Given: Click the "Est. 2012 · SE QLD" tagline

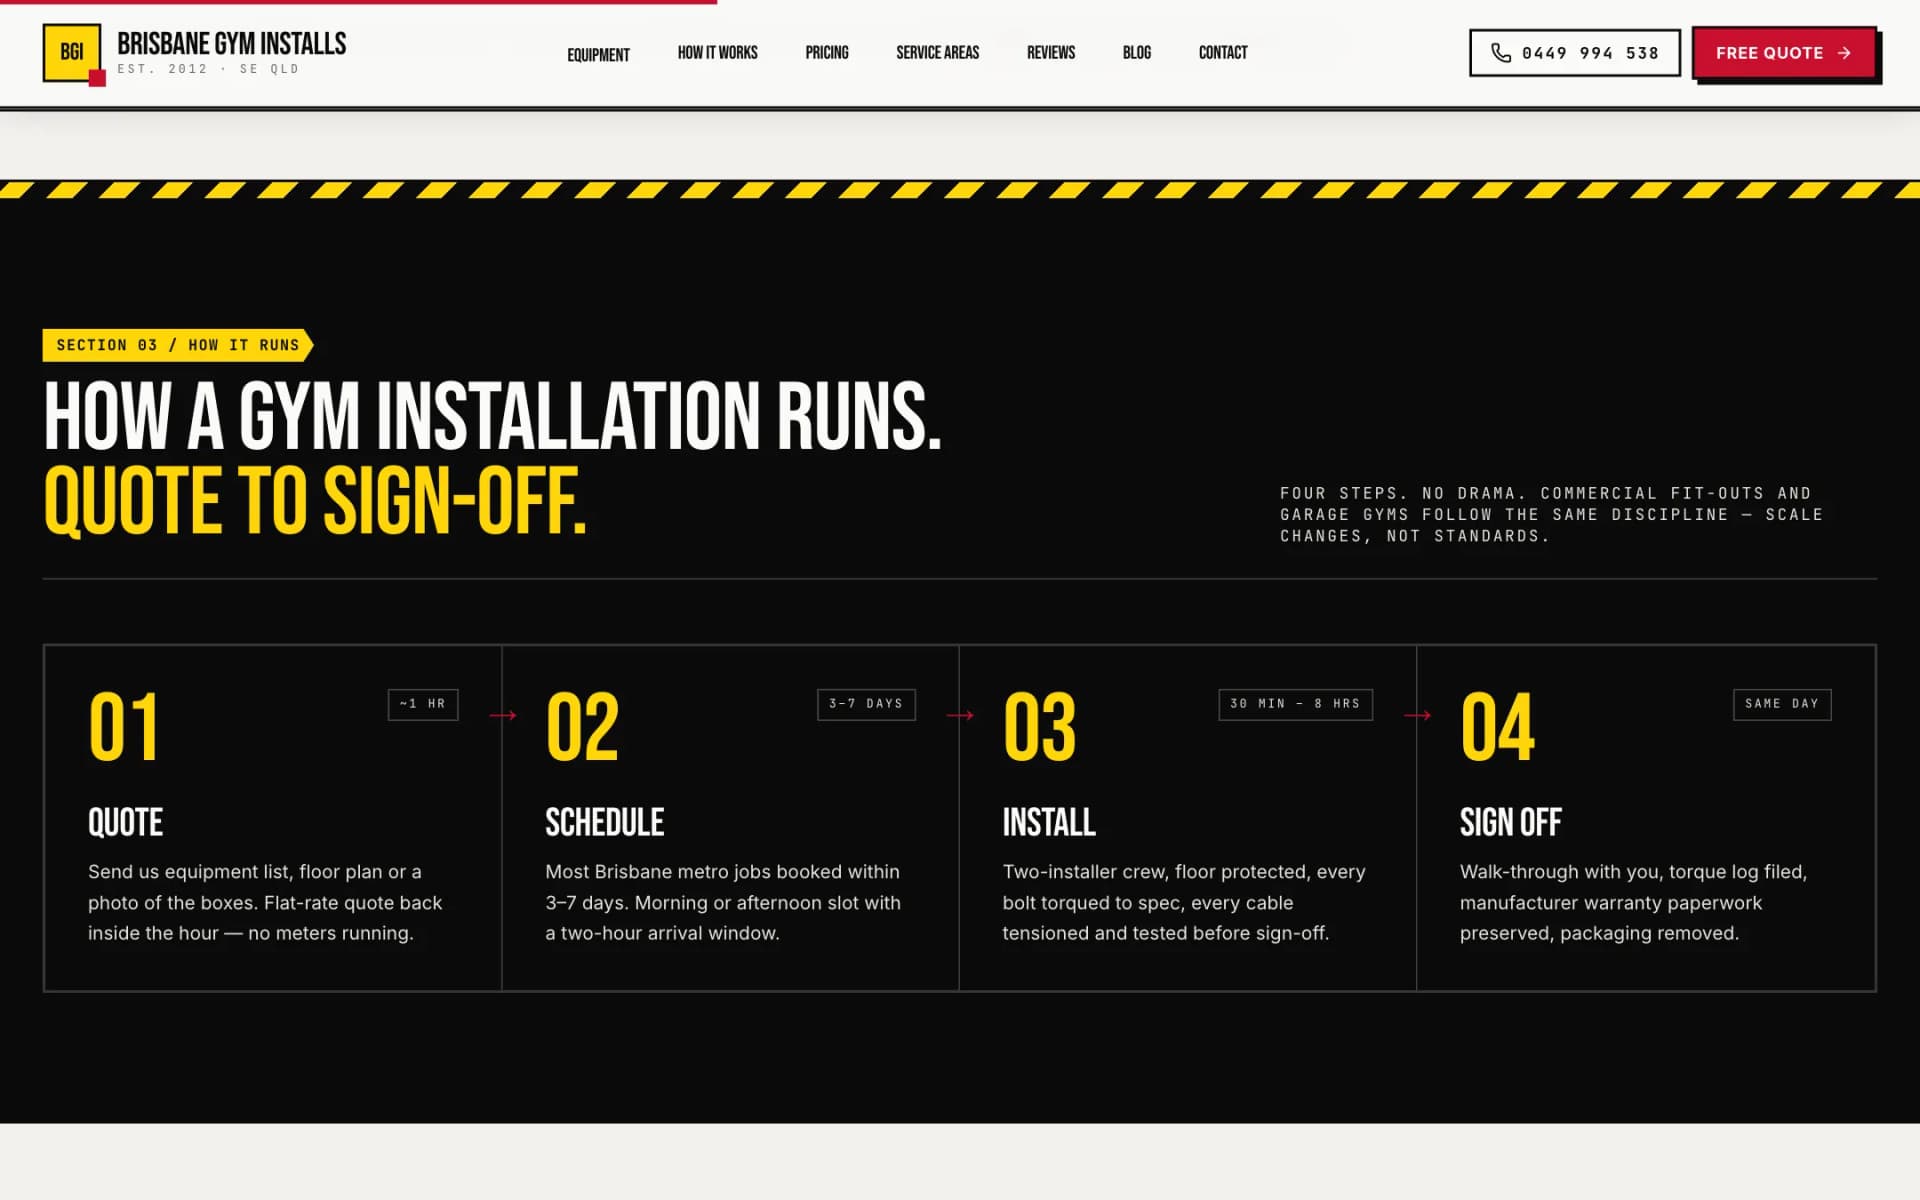Looking at the screenshot, I should 208,69.
